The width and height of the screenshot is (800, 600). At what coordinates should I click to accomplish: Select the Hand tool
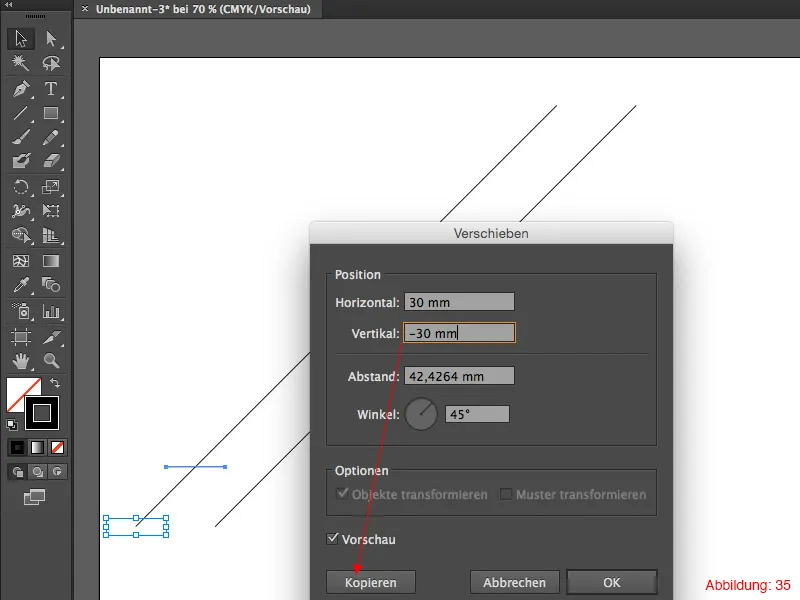21,361
